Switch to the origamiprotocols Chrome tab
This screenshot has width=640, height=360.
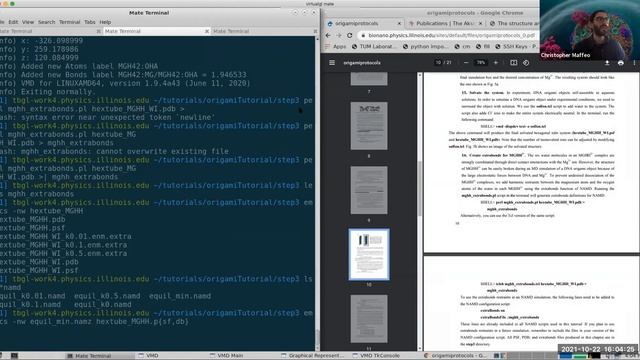pos(363,24)
